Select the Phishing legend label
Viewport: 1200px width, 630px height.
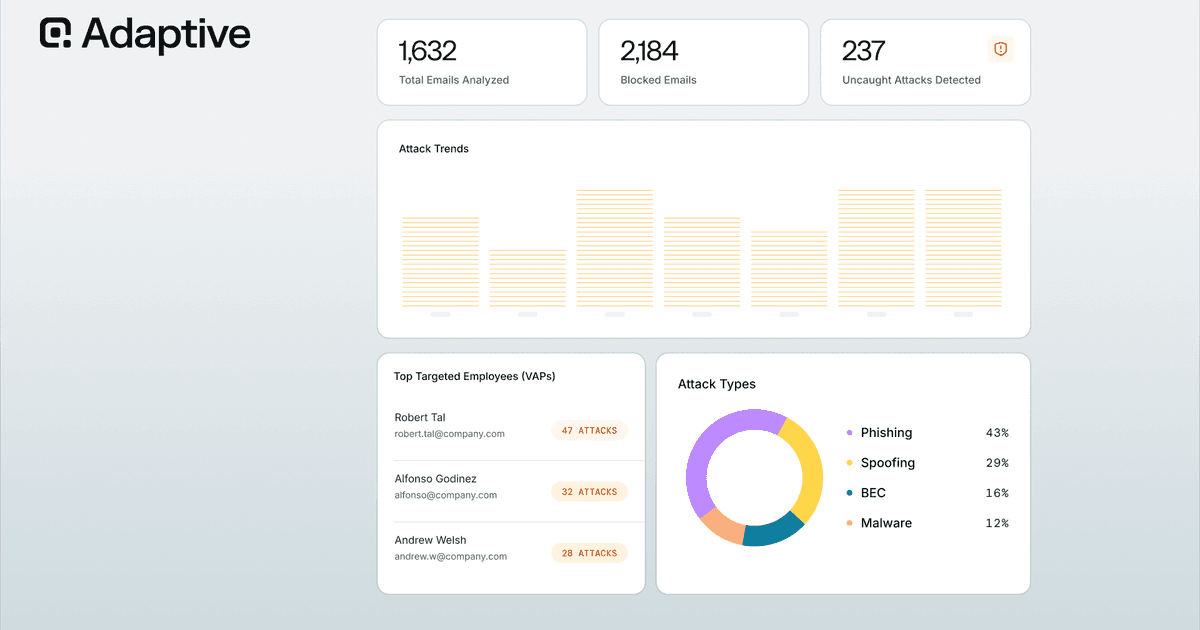[x=886, y=433]
